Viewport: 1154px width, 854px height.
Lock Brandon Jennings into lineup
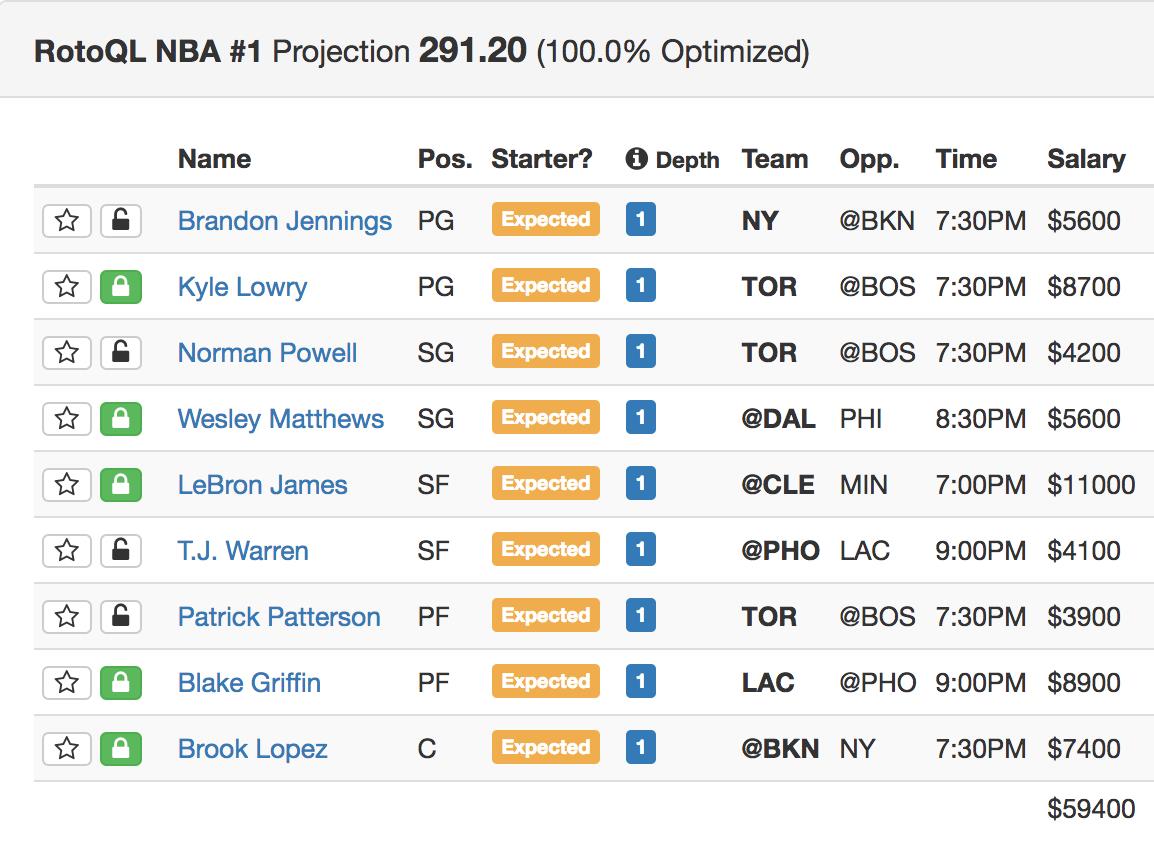[121, 220]
